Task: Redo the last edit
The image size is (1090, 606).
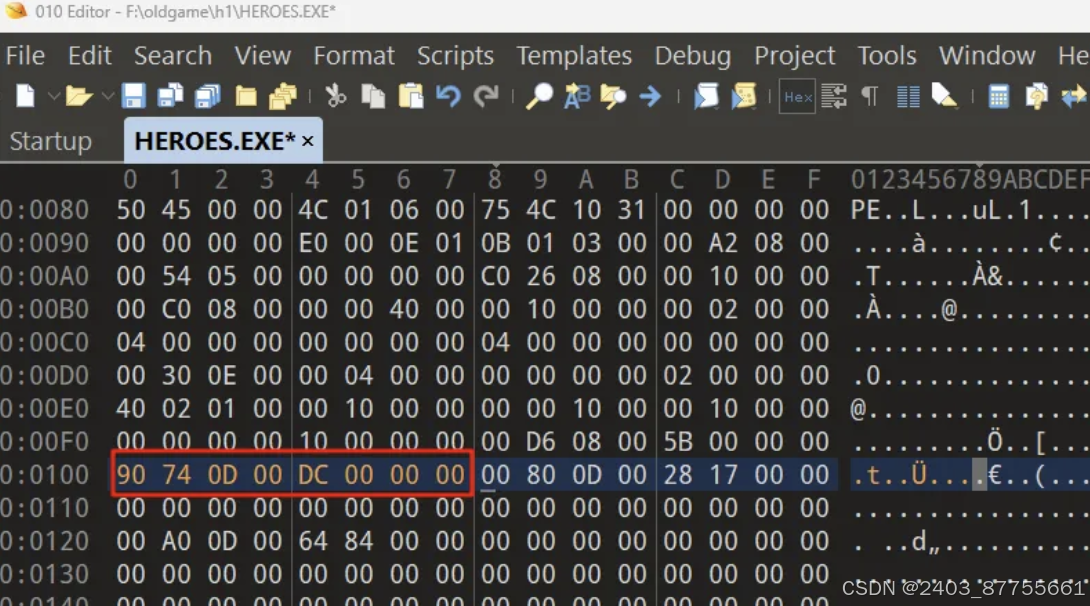Action: [486, 96]
